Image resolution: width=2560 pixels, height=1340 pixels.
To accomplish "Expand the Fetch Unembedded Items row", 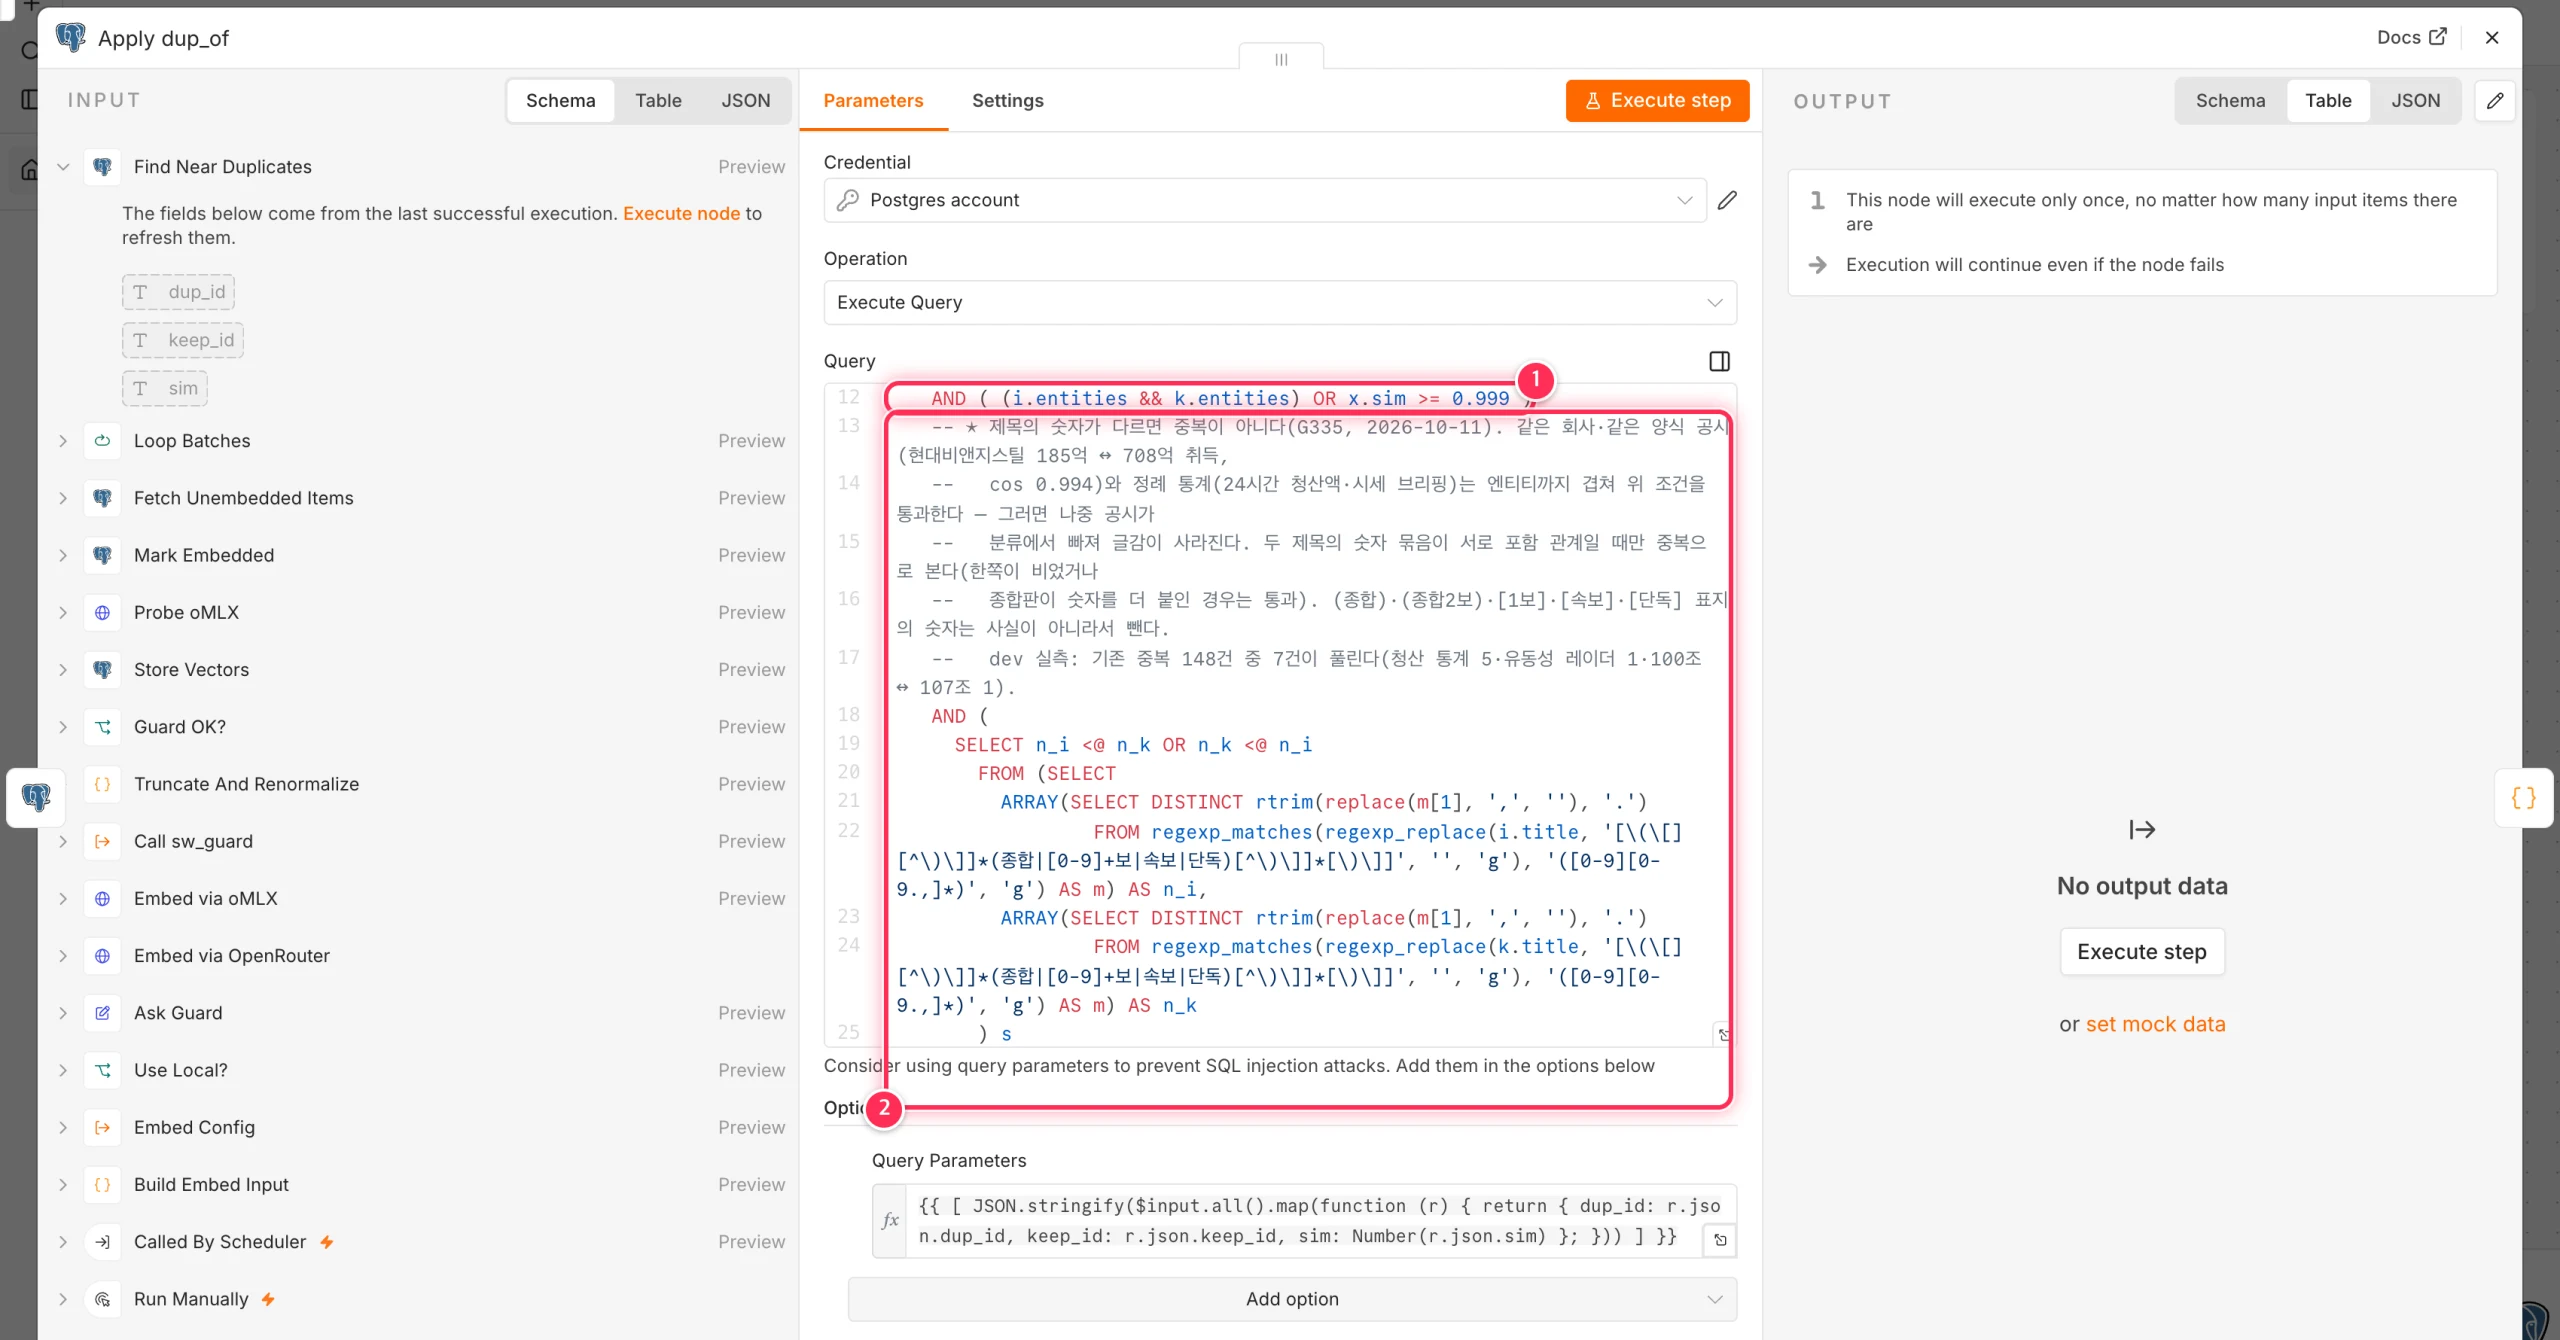I will pos(63,498).
